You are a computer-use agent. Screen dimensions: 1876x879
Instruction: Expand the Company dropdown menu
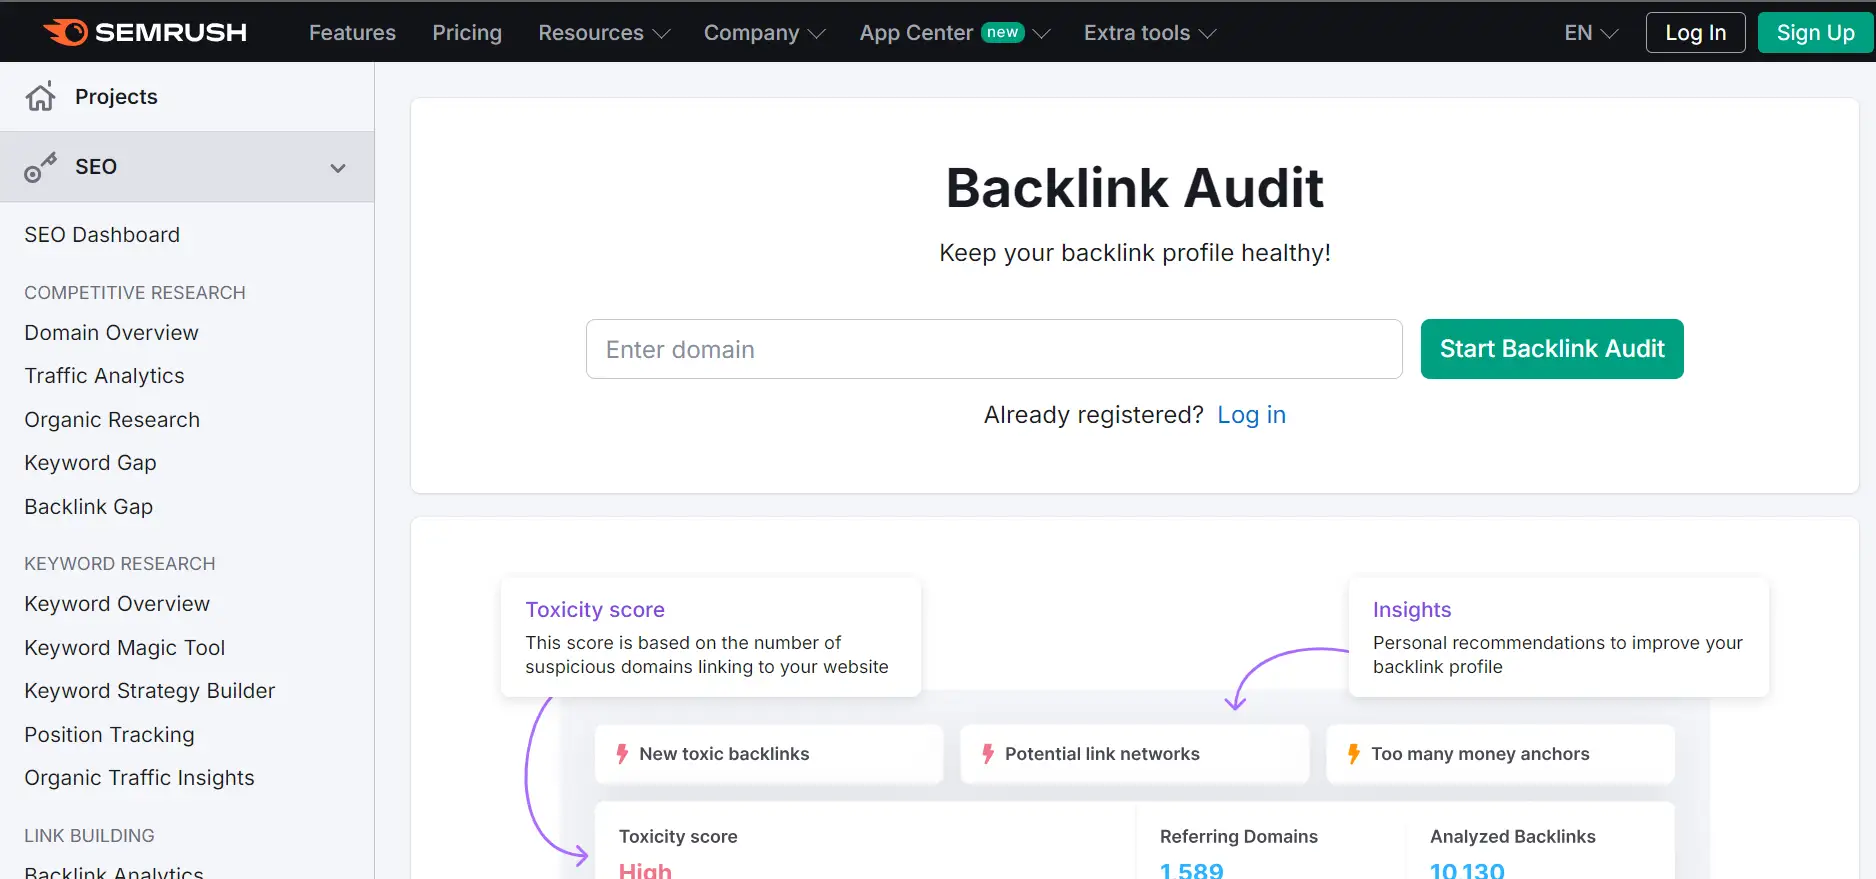(x=765, y=33)
